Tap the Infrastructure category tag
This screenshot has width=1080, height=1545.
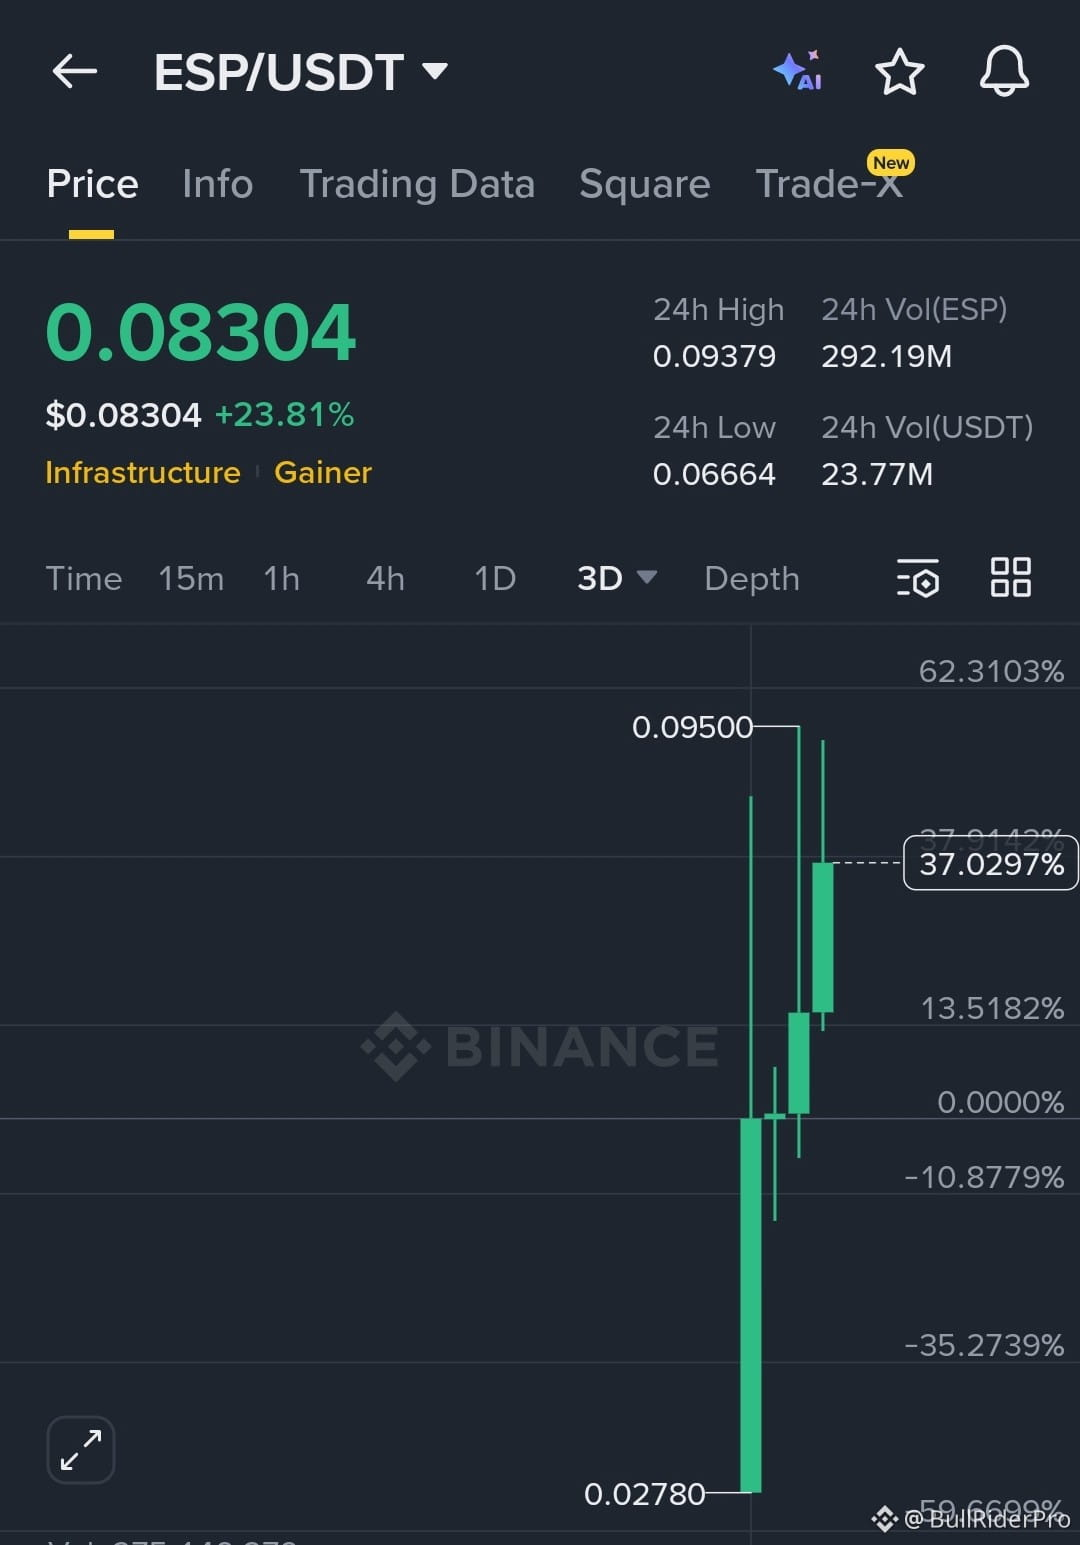(143, 472)
